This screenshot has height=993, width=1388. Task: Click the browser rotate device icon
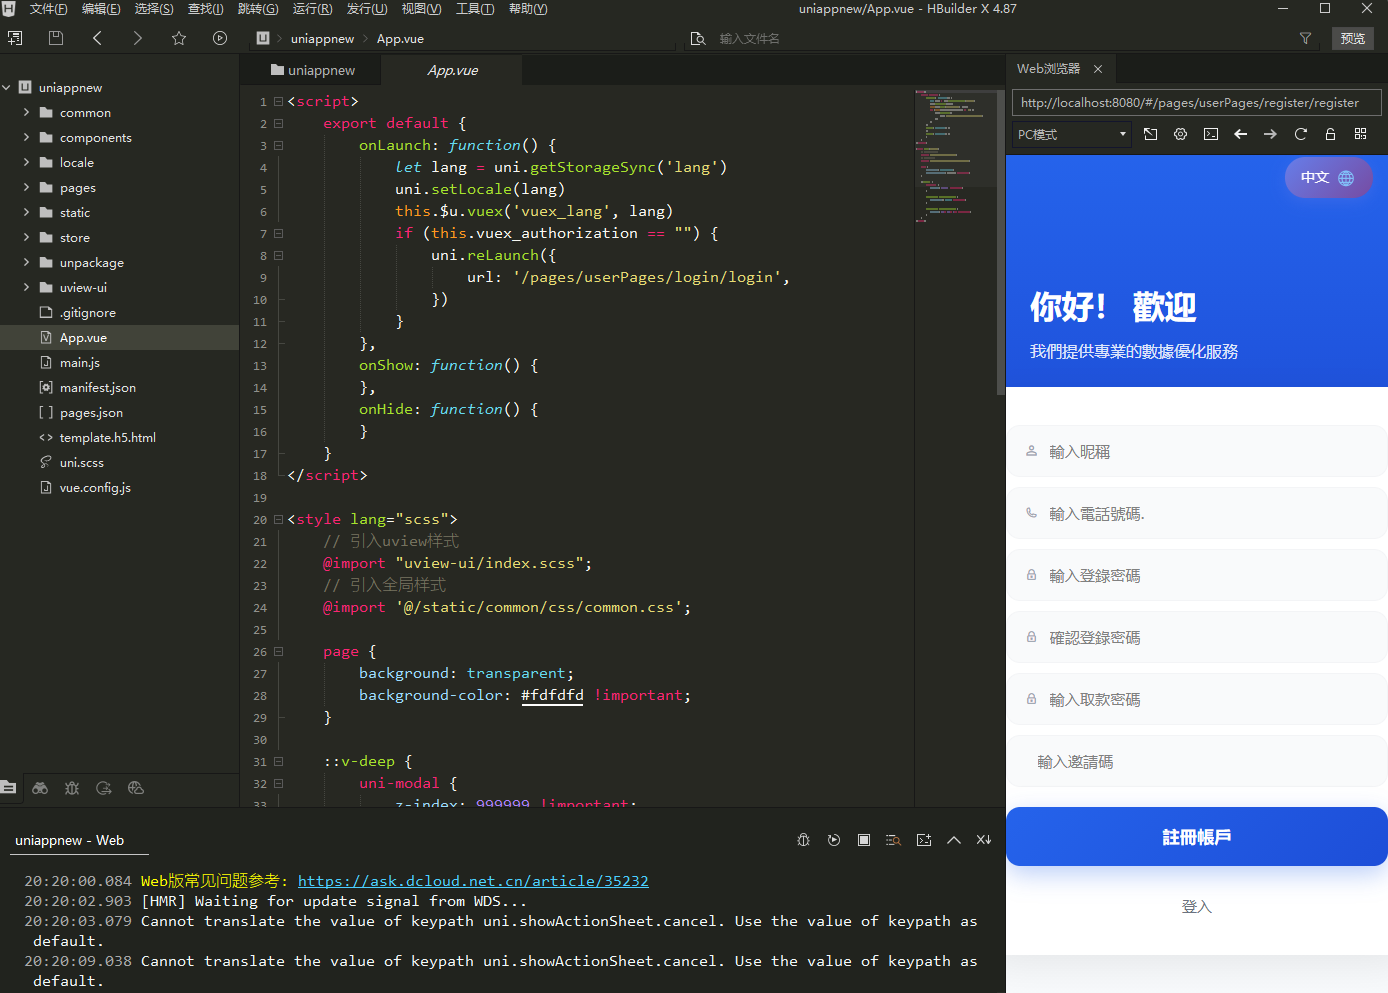(1151, 134)
